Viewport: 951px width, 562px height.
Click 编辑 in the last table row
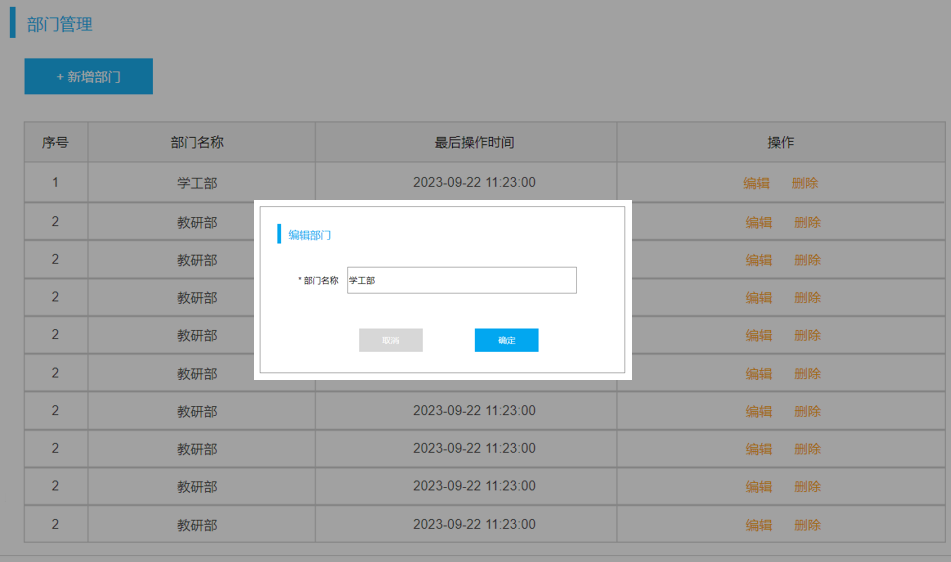(759, 525)
